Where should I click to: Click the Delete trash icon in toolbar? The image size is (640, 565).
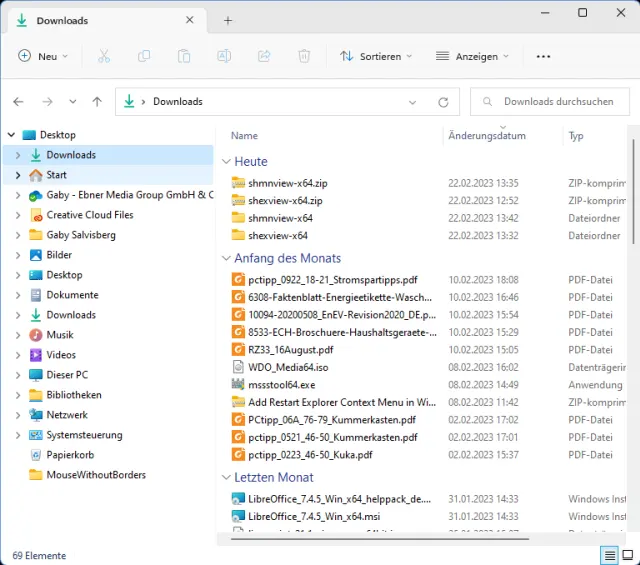[304, 57]
